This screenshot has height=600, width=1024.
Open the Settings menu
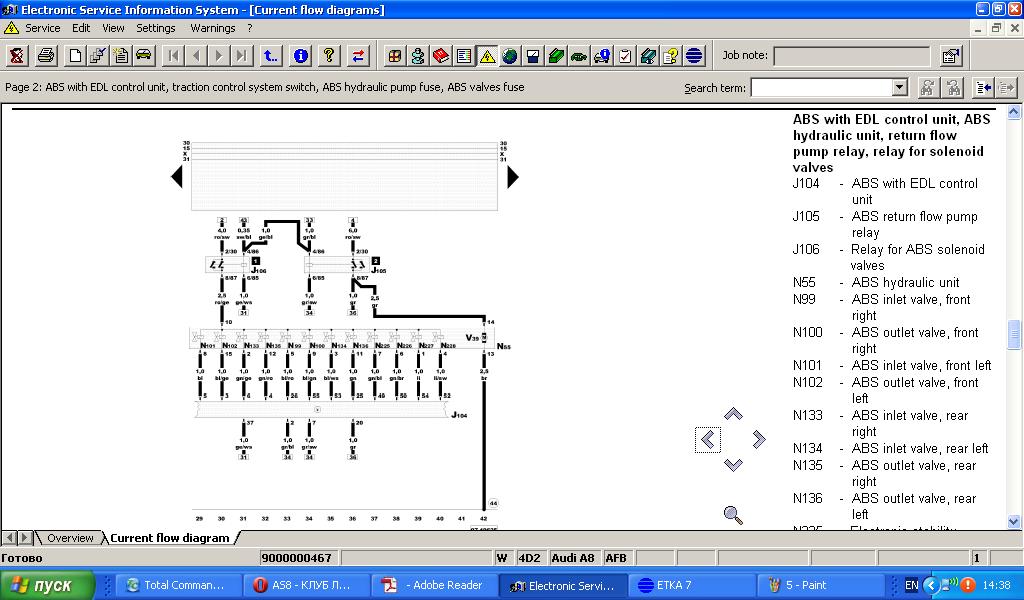[155, 28]
